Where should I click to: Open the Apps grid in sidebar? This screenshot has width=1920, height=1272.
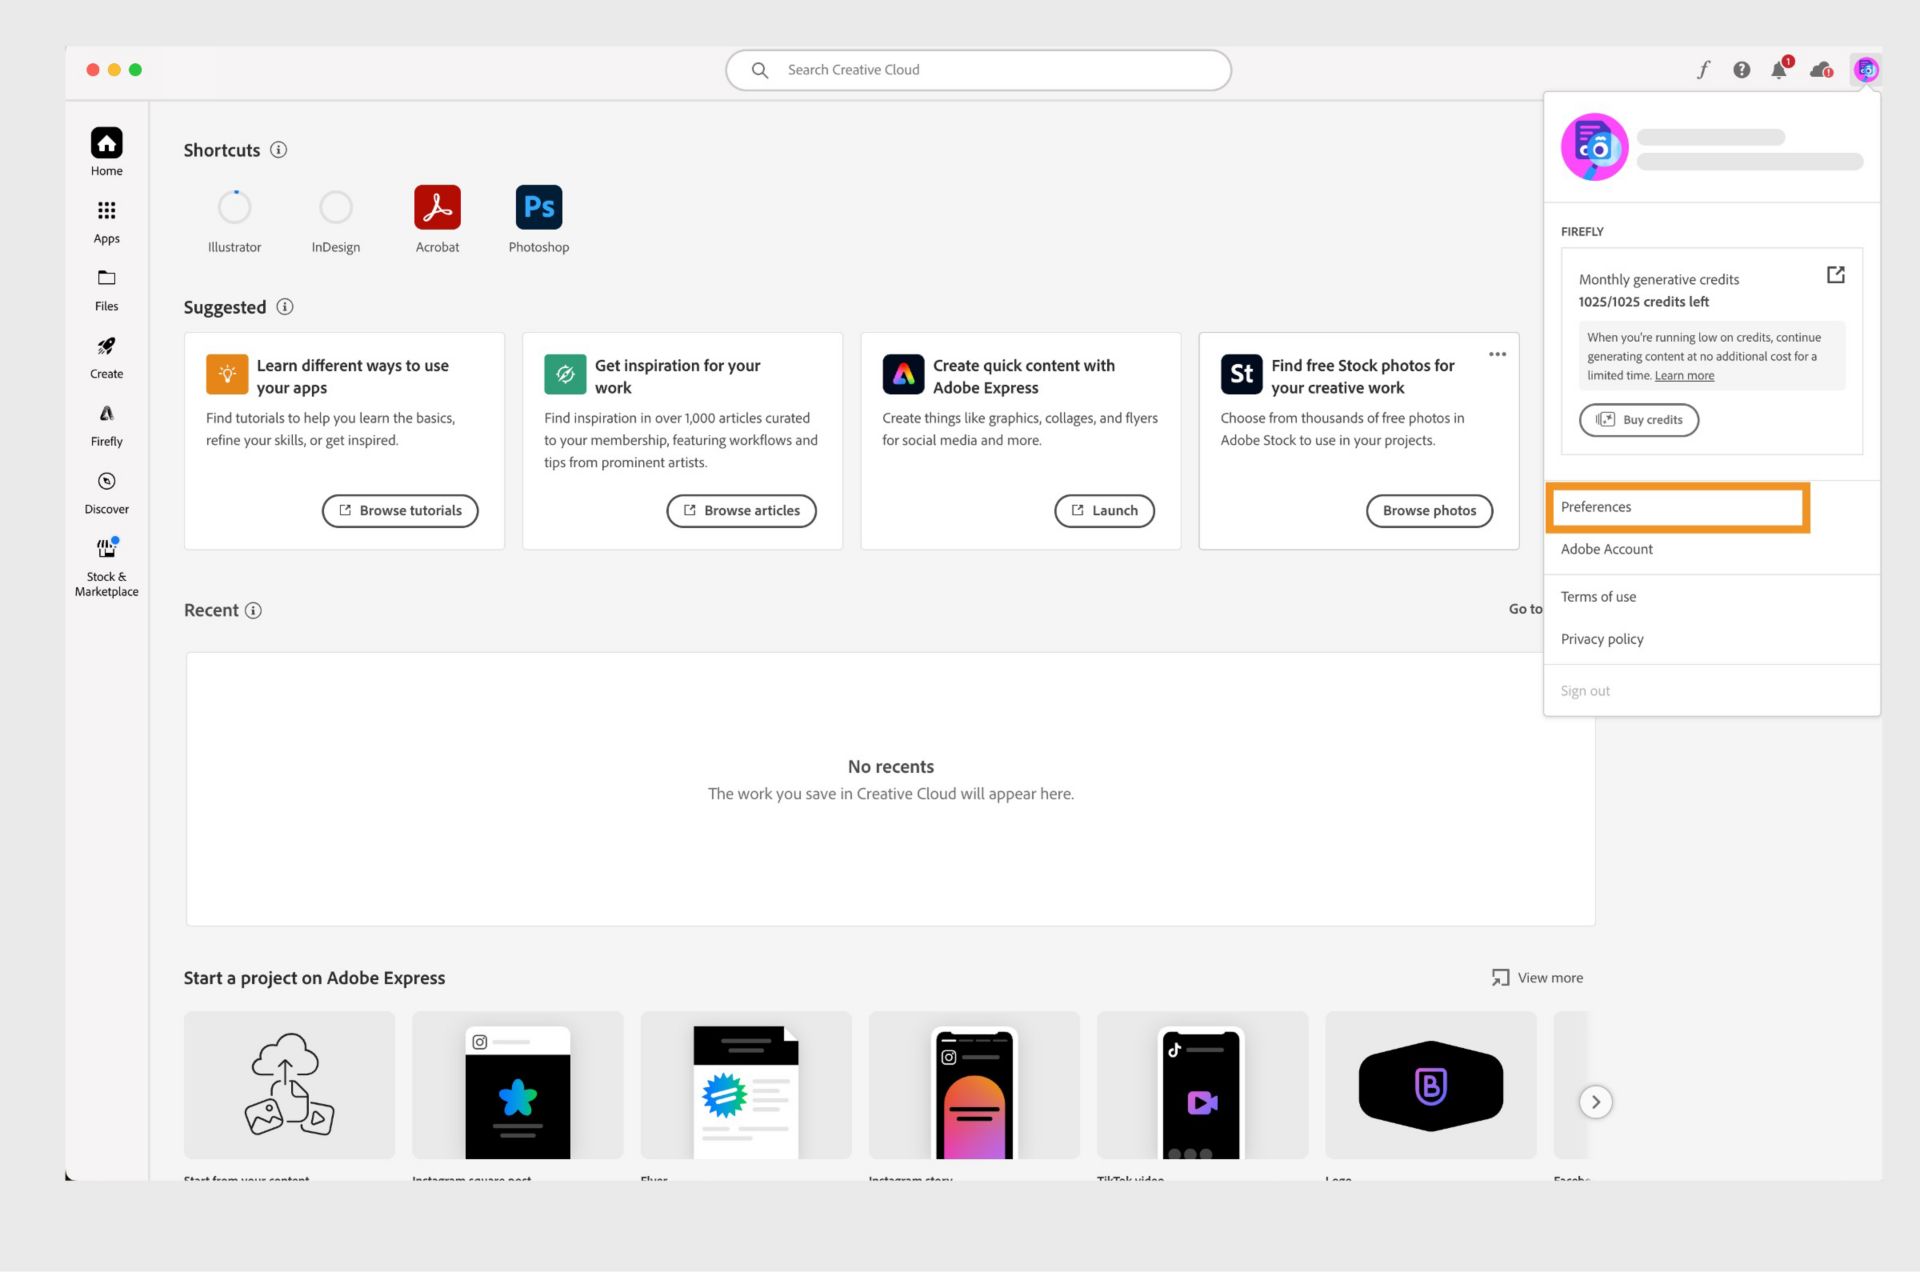106,221
